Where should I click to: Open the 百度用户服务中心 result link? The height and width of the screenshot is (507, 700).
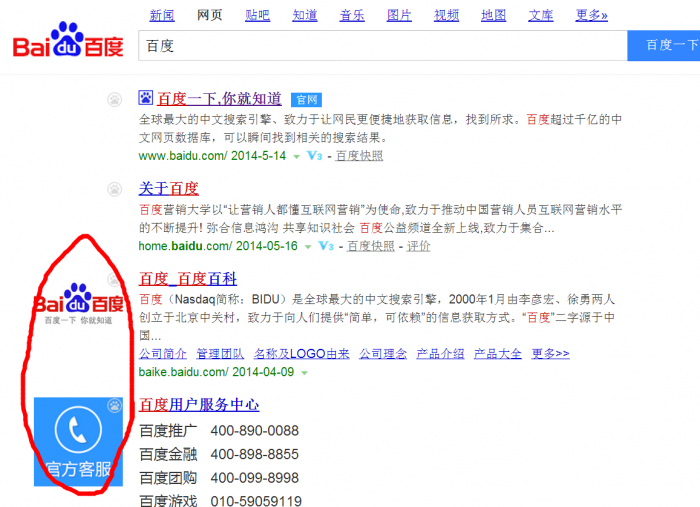pyautogui.click(x=199, y=405)
